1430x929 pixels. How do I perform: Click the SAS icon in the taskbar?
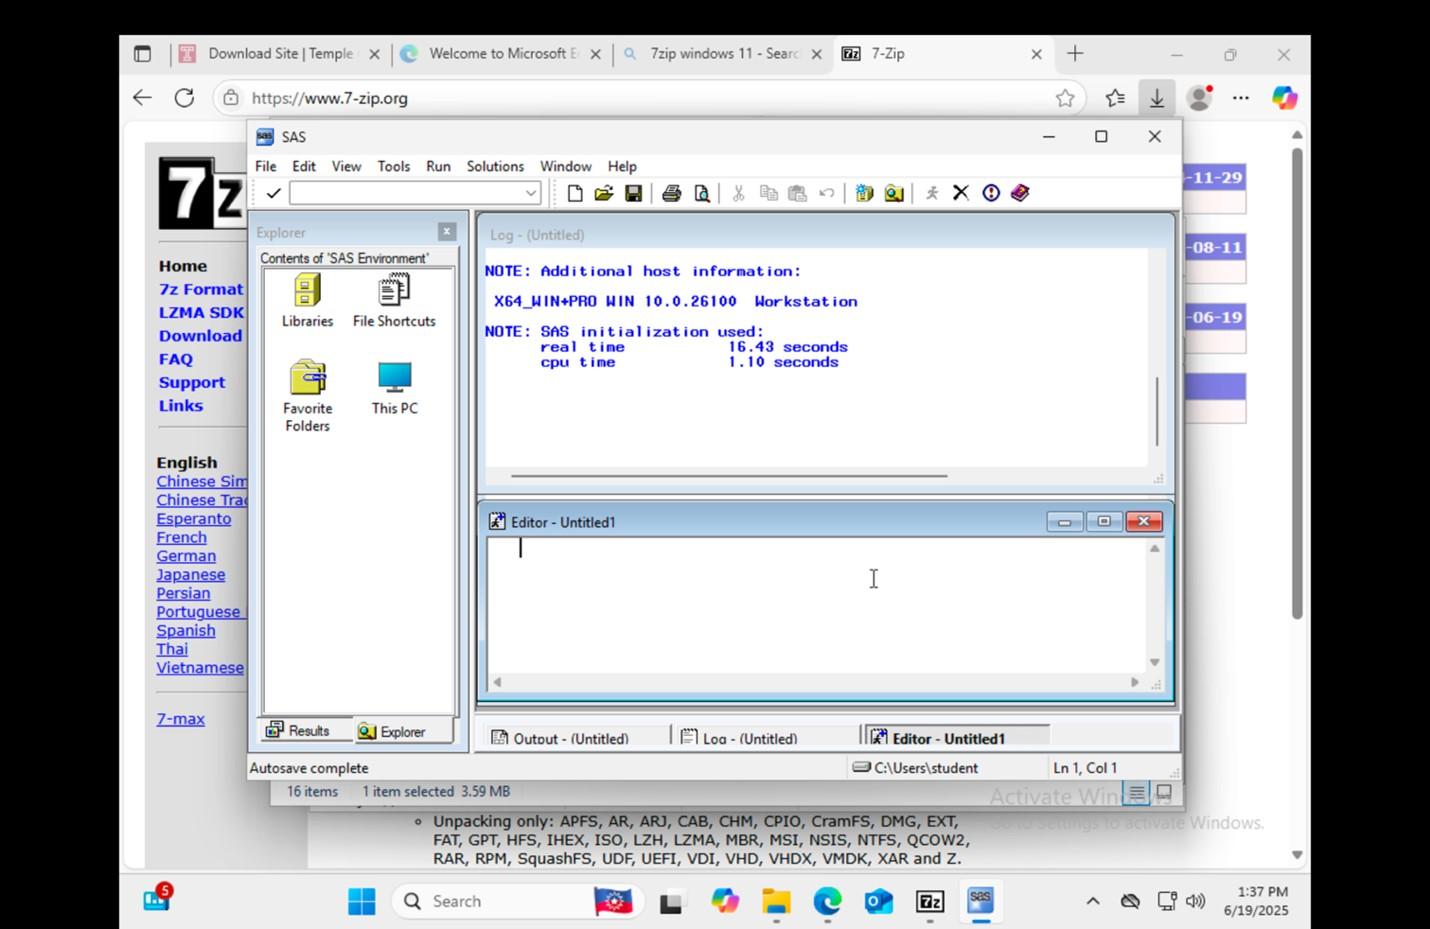pos(980,901)
